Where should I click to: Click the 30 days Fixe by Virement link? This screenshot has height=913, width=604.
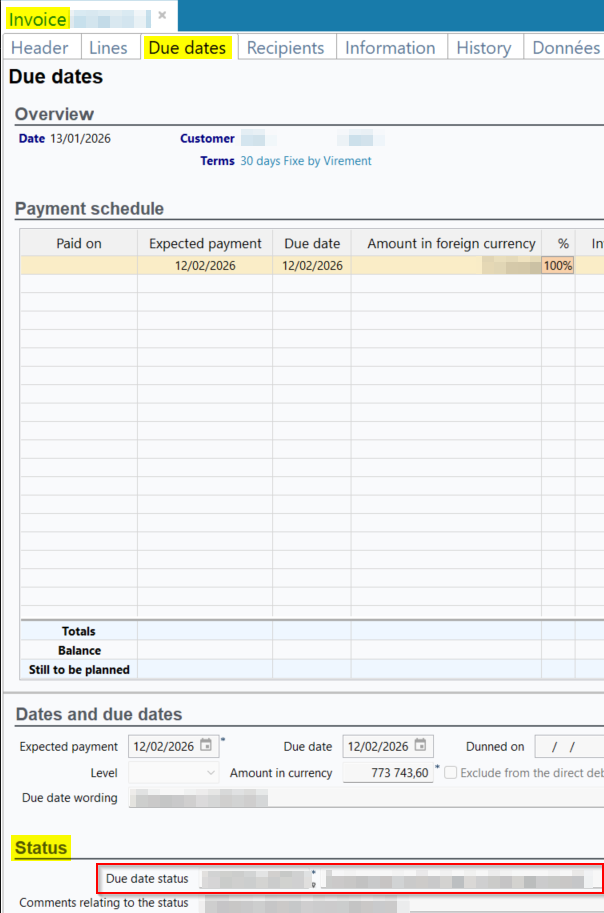305,161
